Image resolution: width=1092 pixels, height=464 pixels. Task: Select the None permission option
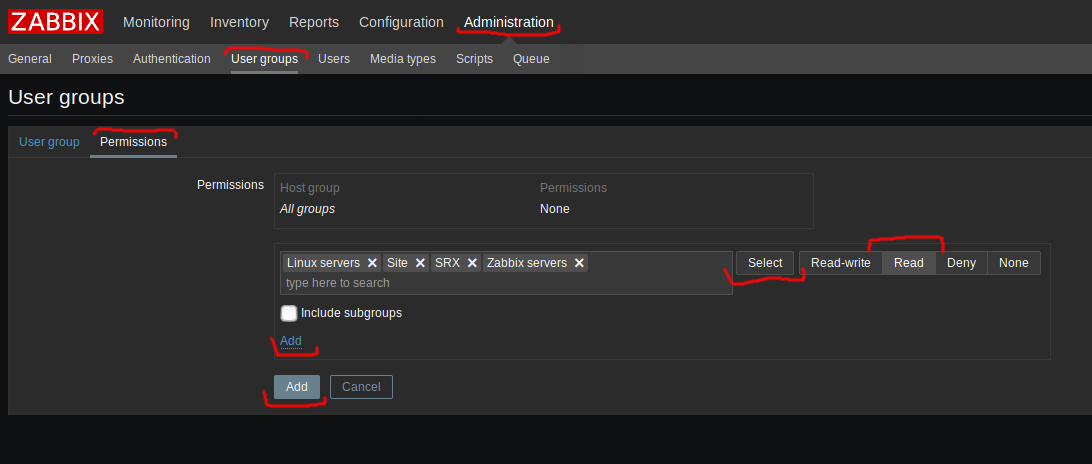[1013, 263]
